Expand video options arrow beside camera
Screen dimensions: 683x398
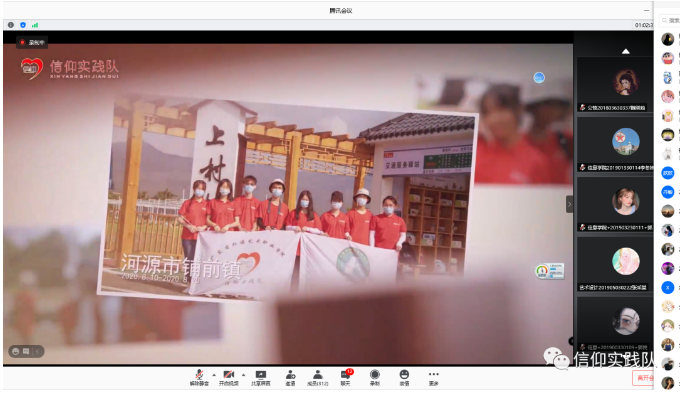tap(243, 374)
